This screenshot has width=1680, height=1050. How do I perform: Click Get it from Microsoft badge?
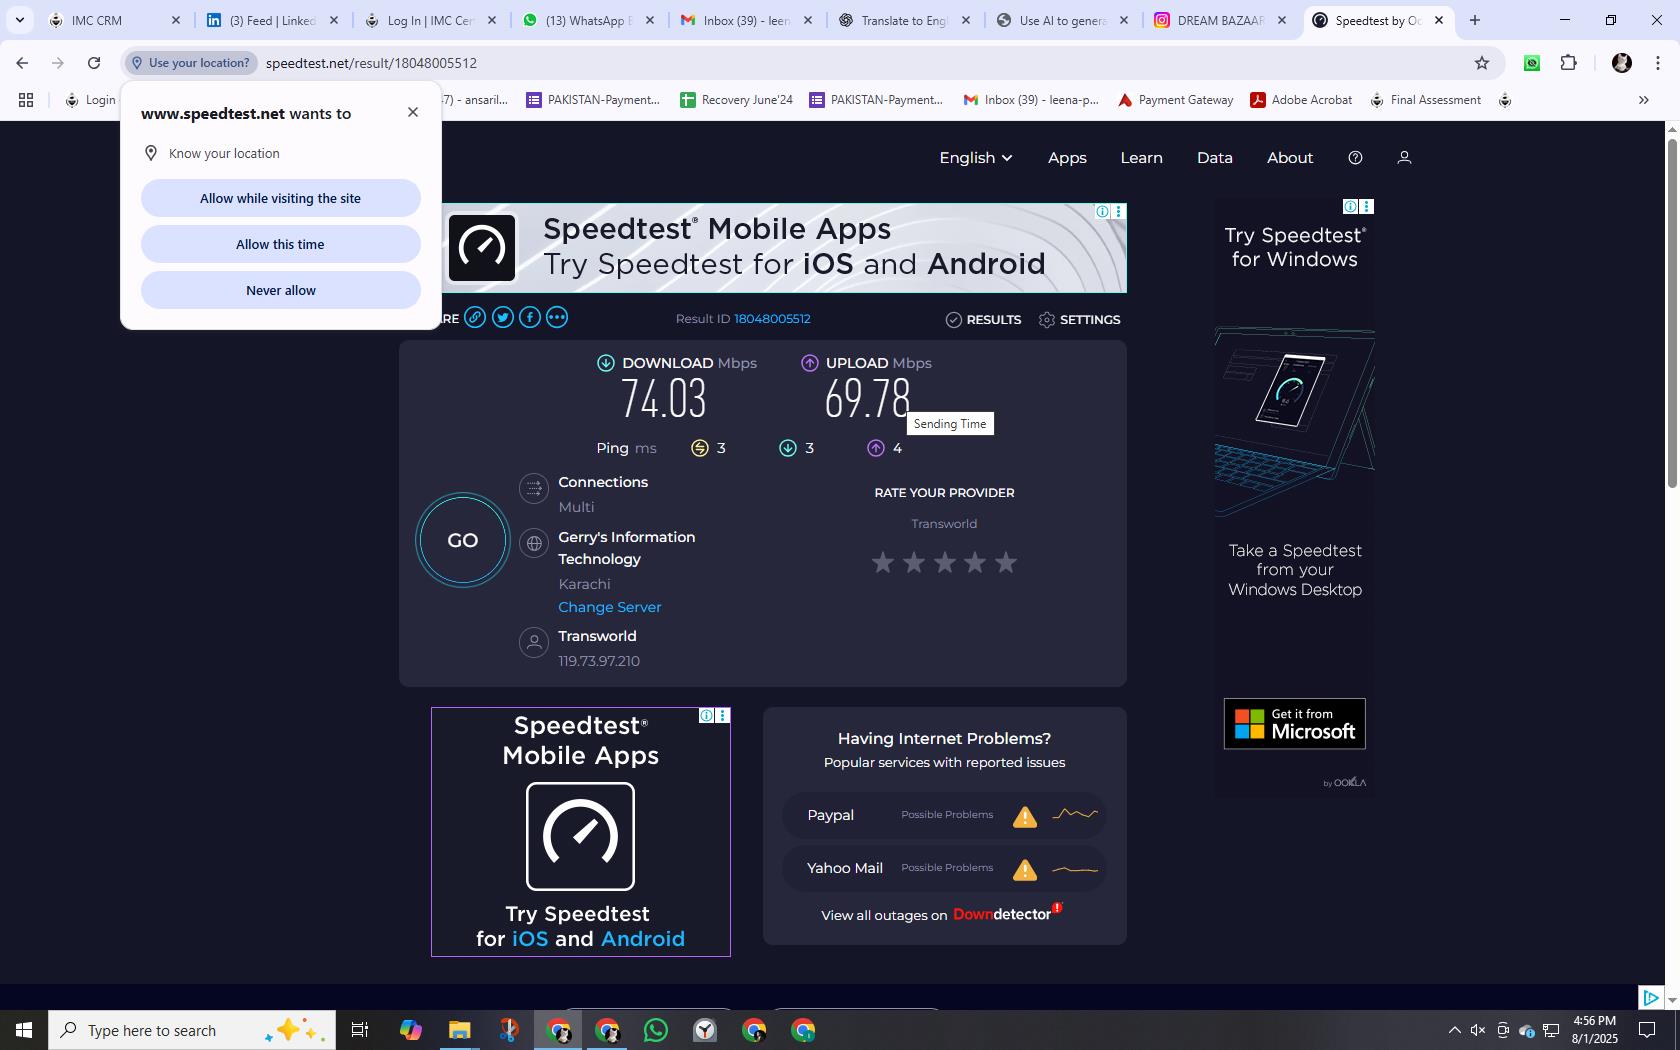click(1294, 723)
